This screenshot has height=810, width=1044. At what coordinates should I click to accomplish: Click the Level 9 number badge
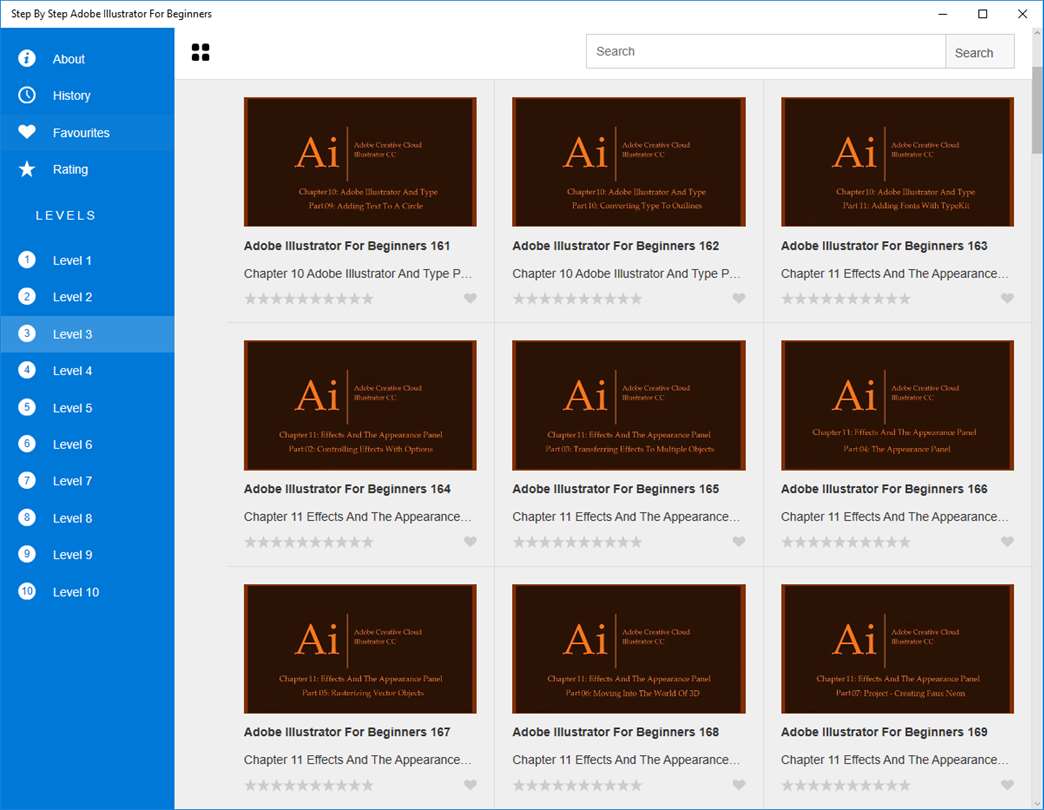(x=27, y=554)
